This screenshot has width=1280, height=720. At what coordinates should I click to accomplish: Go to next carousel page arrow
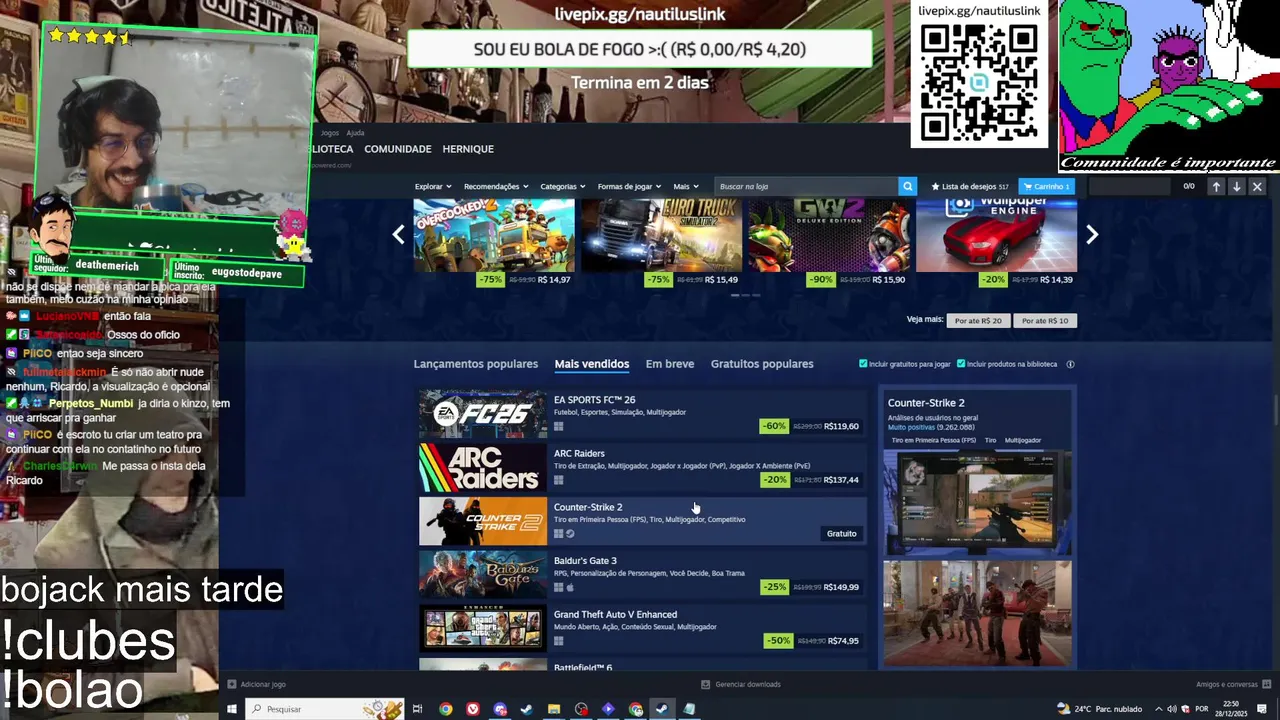click(x=1092, y=235)
